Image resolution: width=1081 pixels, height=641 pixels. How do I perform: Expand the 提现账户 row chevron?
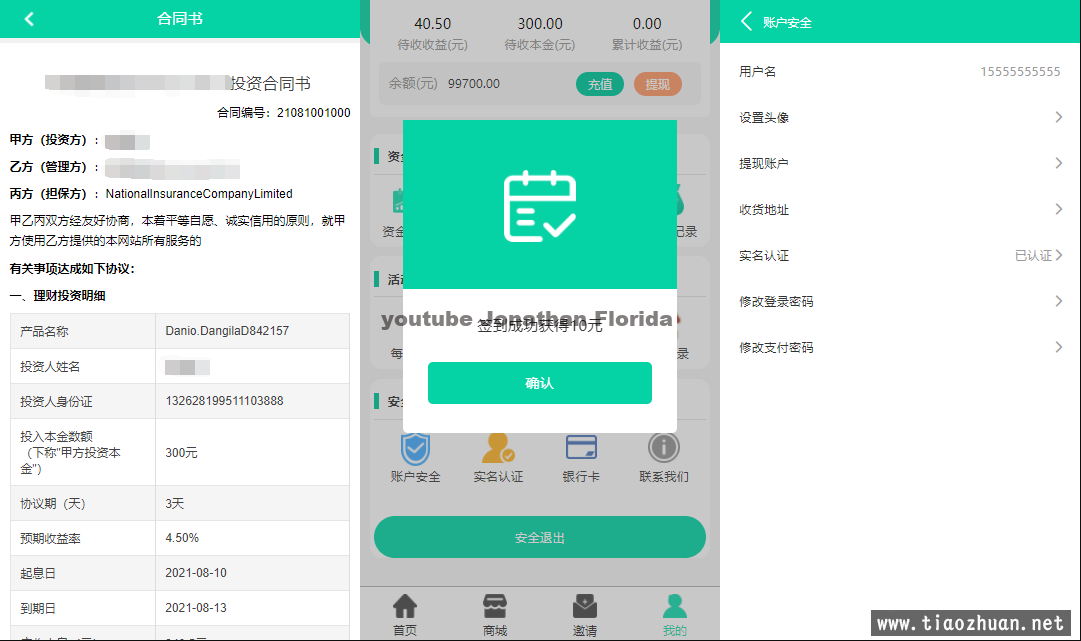pos(1058,164)
